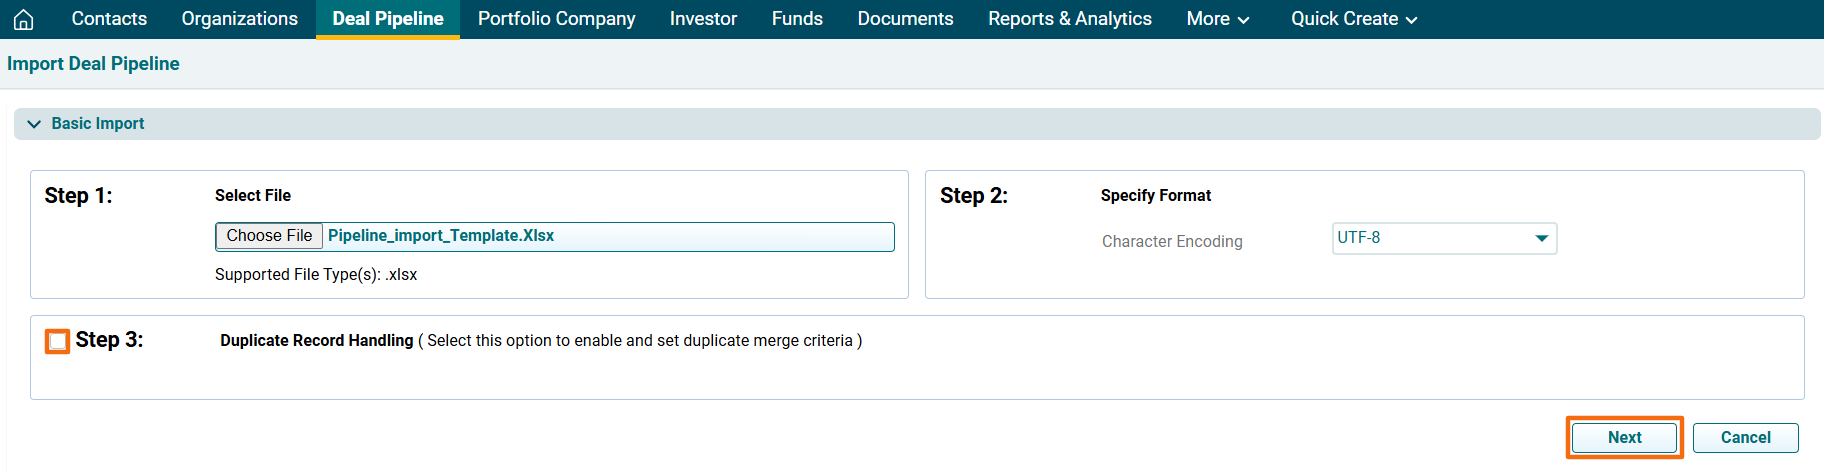
Task: Click the Import Deal Pipeline heading
Action: pos(93,64)
